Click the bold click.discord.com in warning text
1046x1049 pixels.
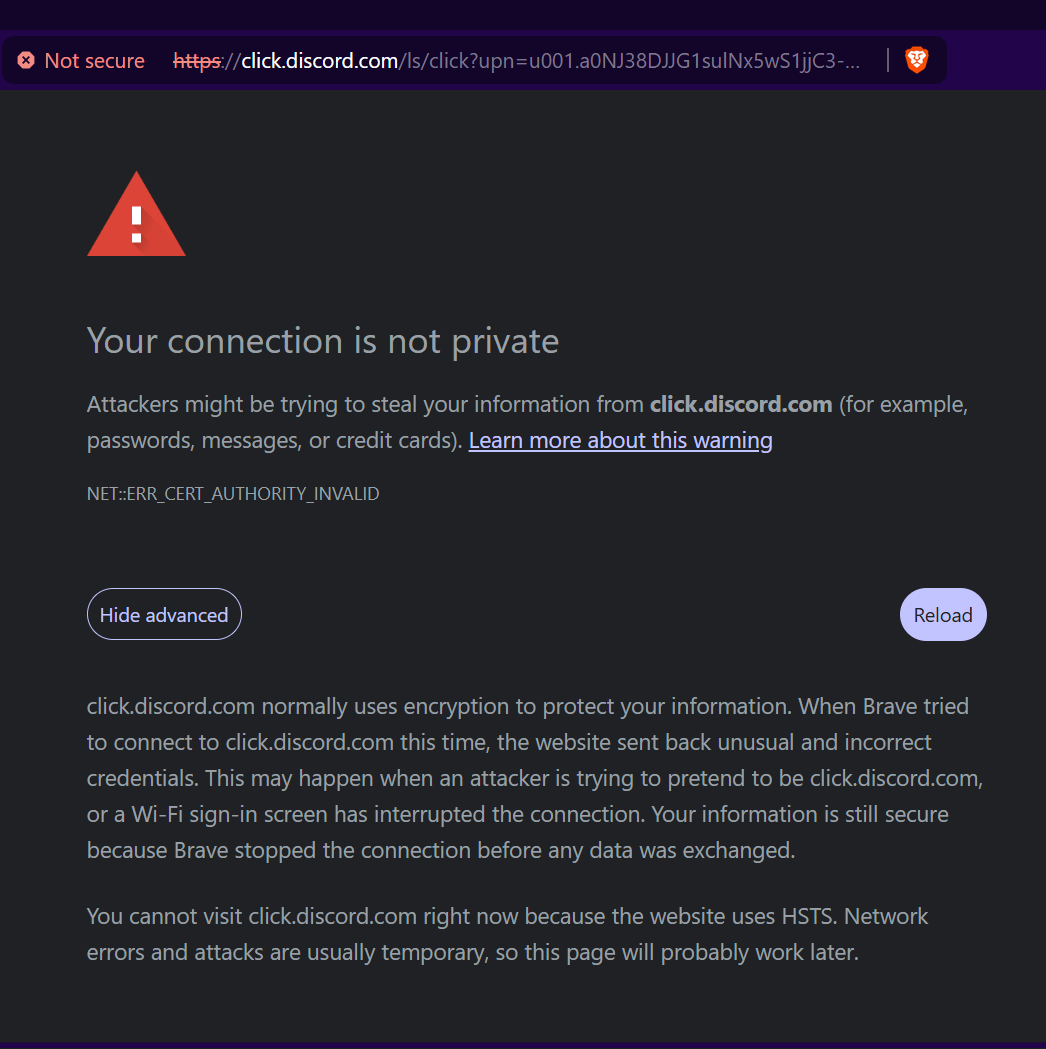(x=741, y=404)
